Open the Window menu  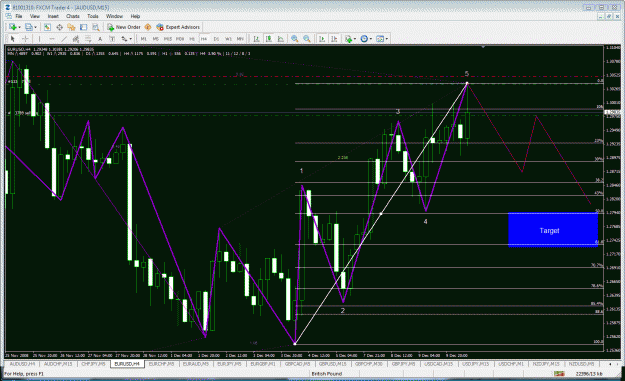(x=114, y=16)
